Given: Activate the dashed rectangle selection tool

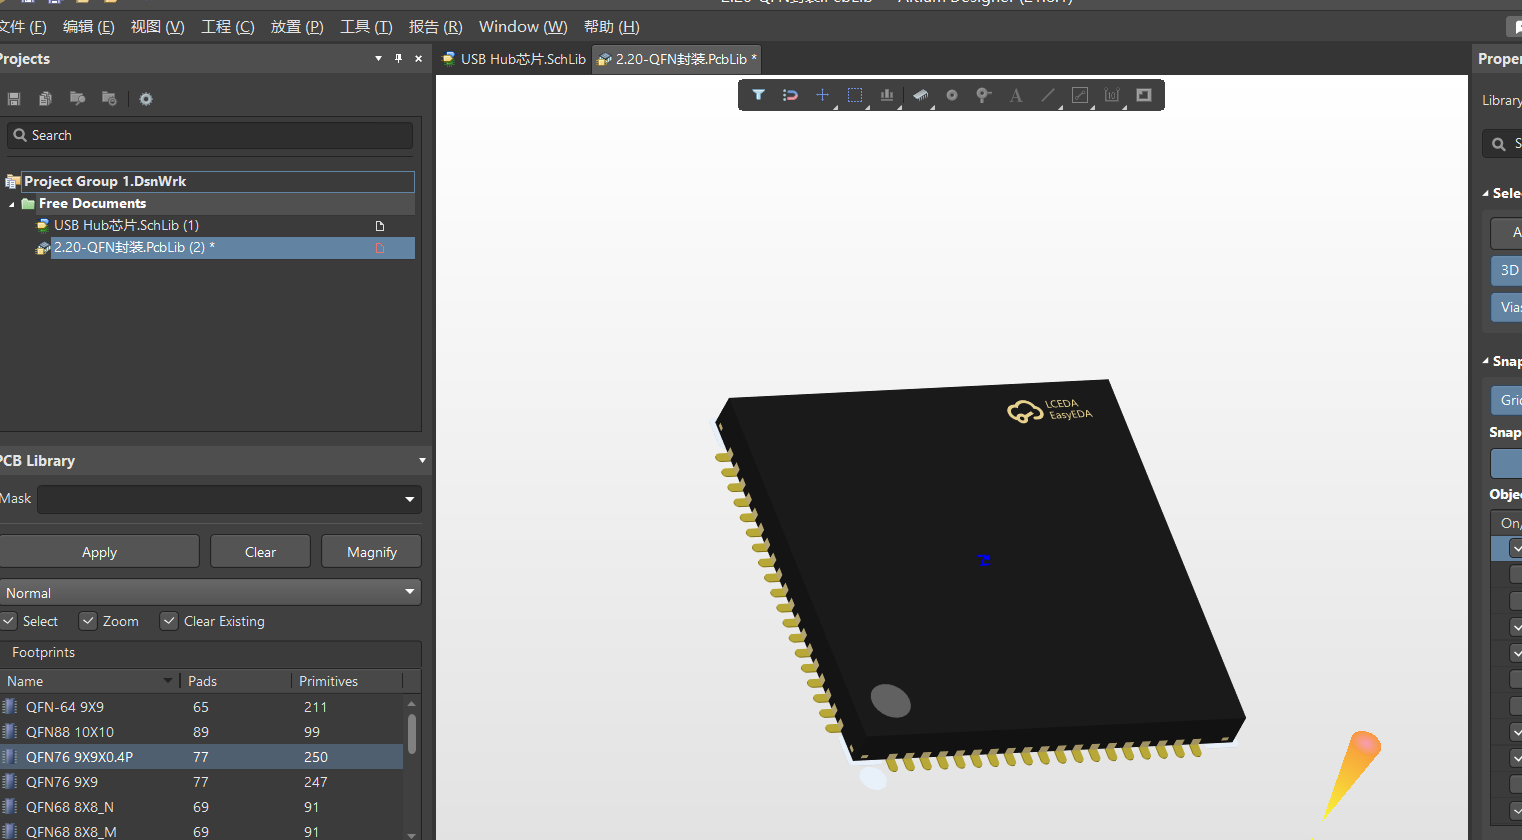Looking at the screenshot, I should (855, 95).
